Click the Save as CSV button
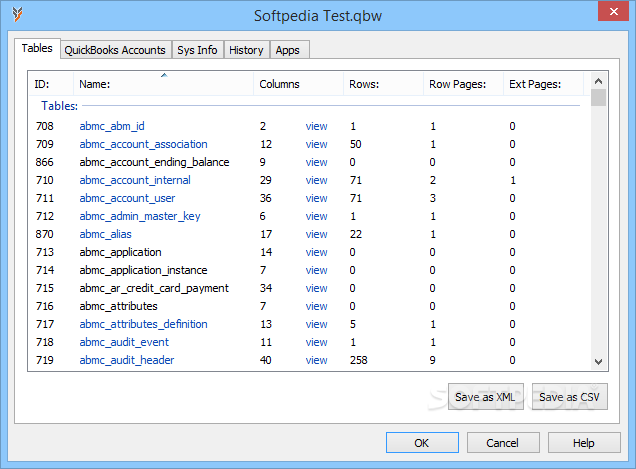 point(569,397)
